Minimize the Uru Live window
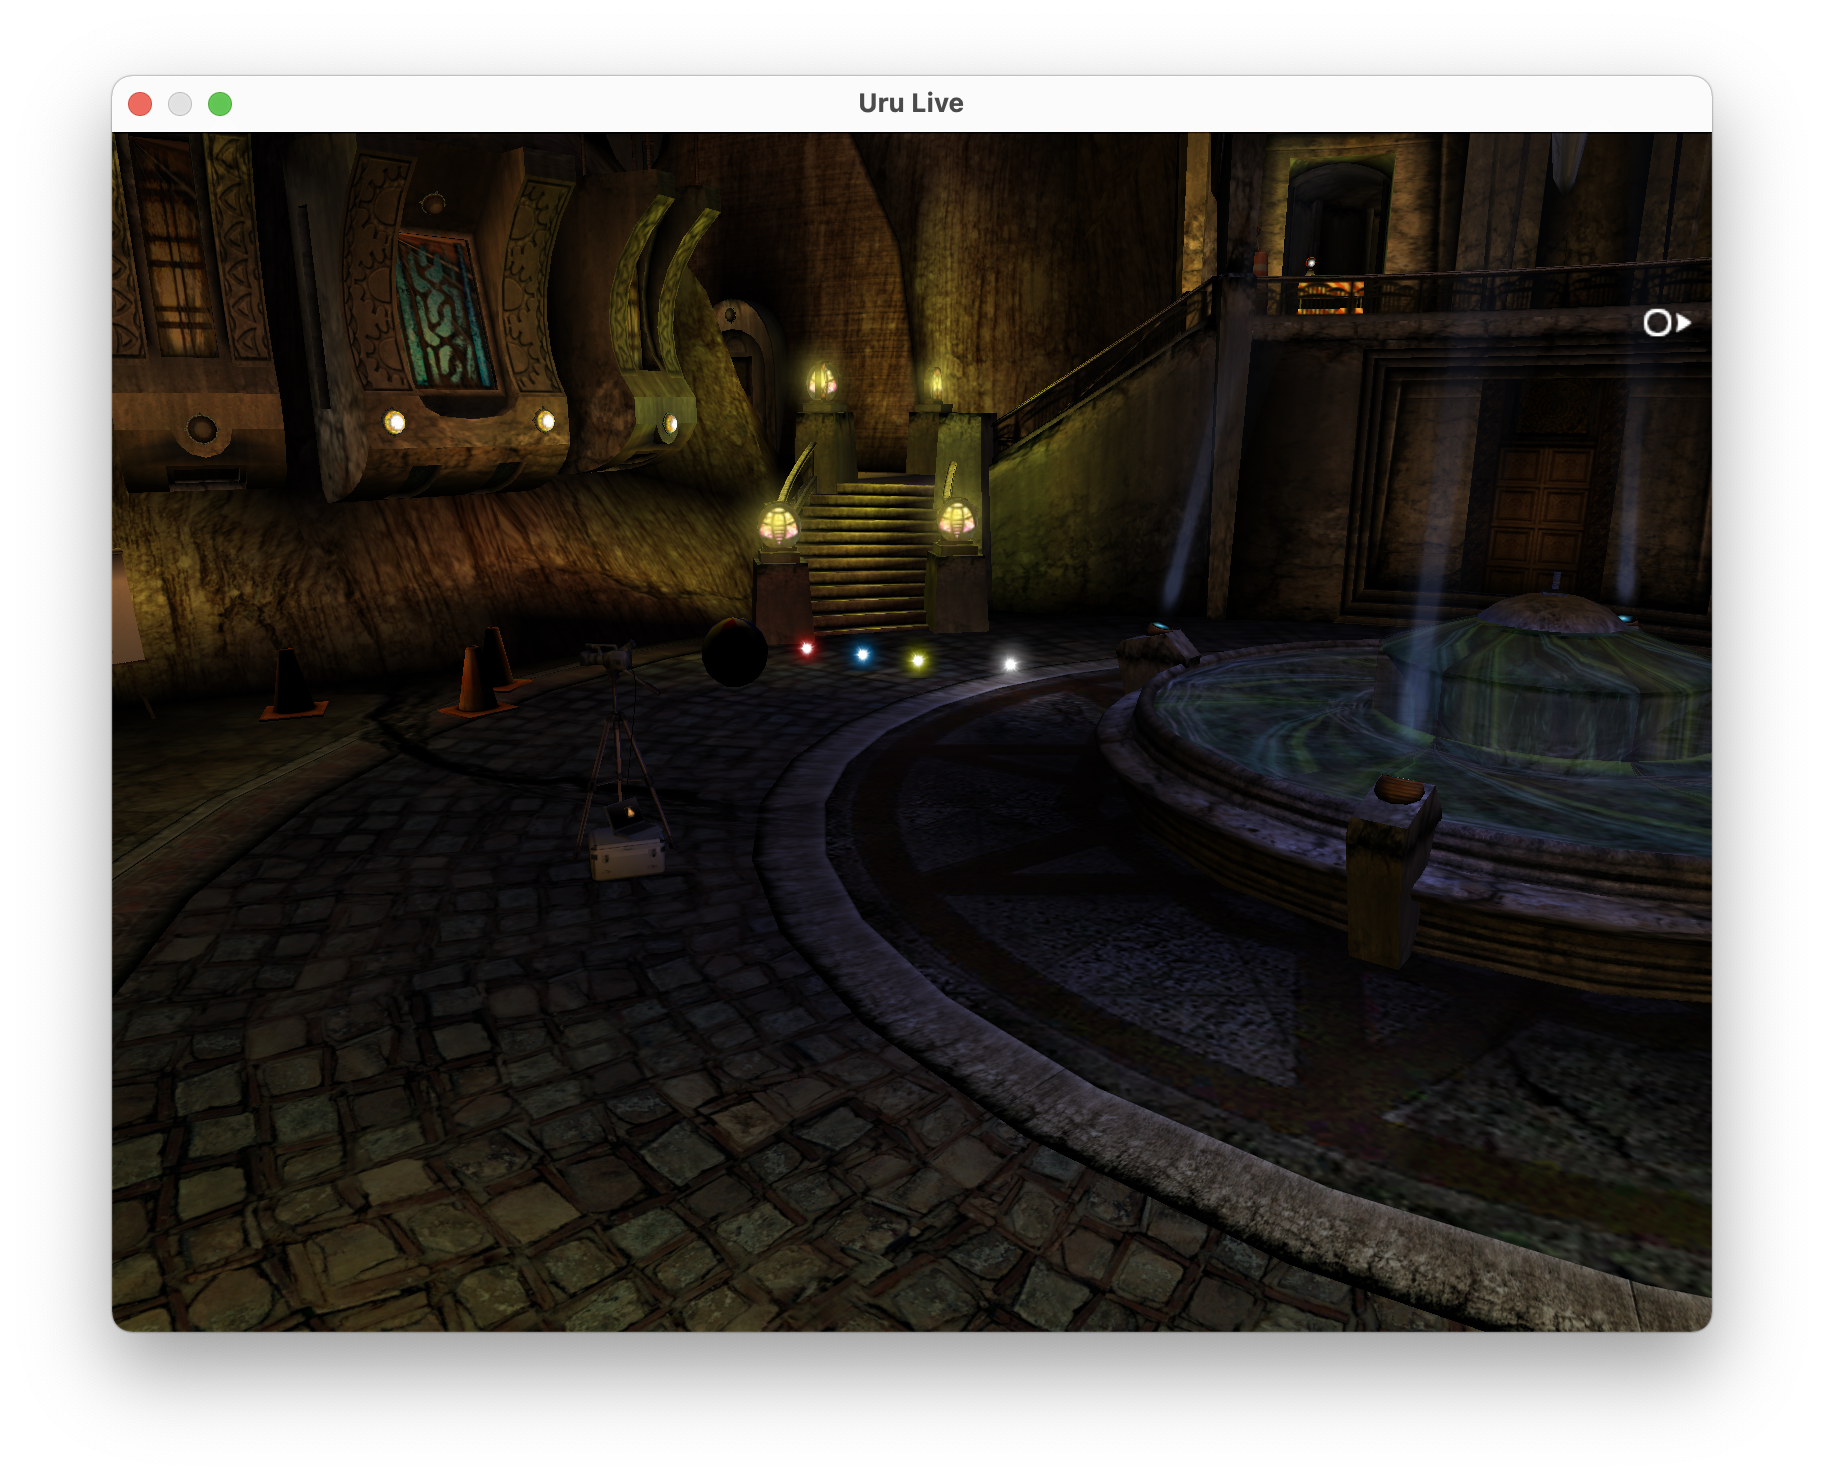Screen dimensions: 1824x1480 (180, 104)
